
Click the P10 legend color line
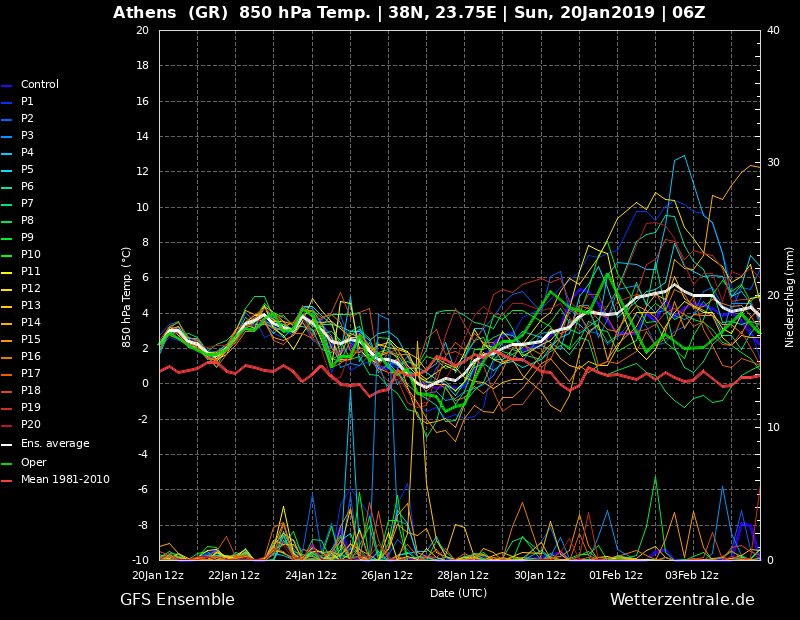[x=6, y=256]
